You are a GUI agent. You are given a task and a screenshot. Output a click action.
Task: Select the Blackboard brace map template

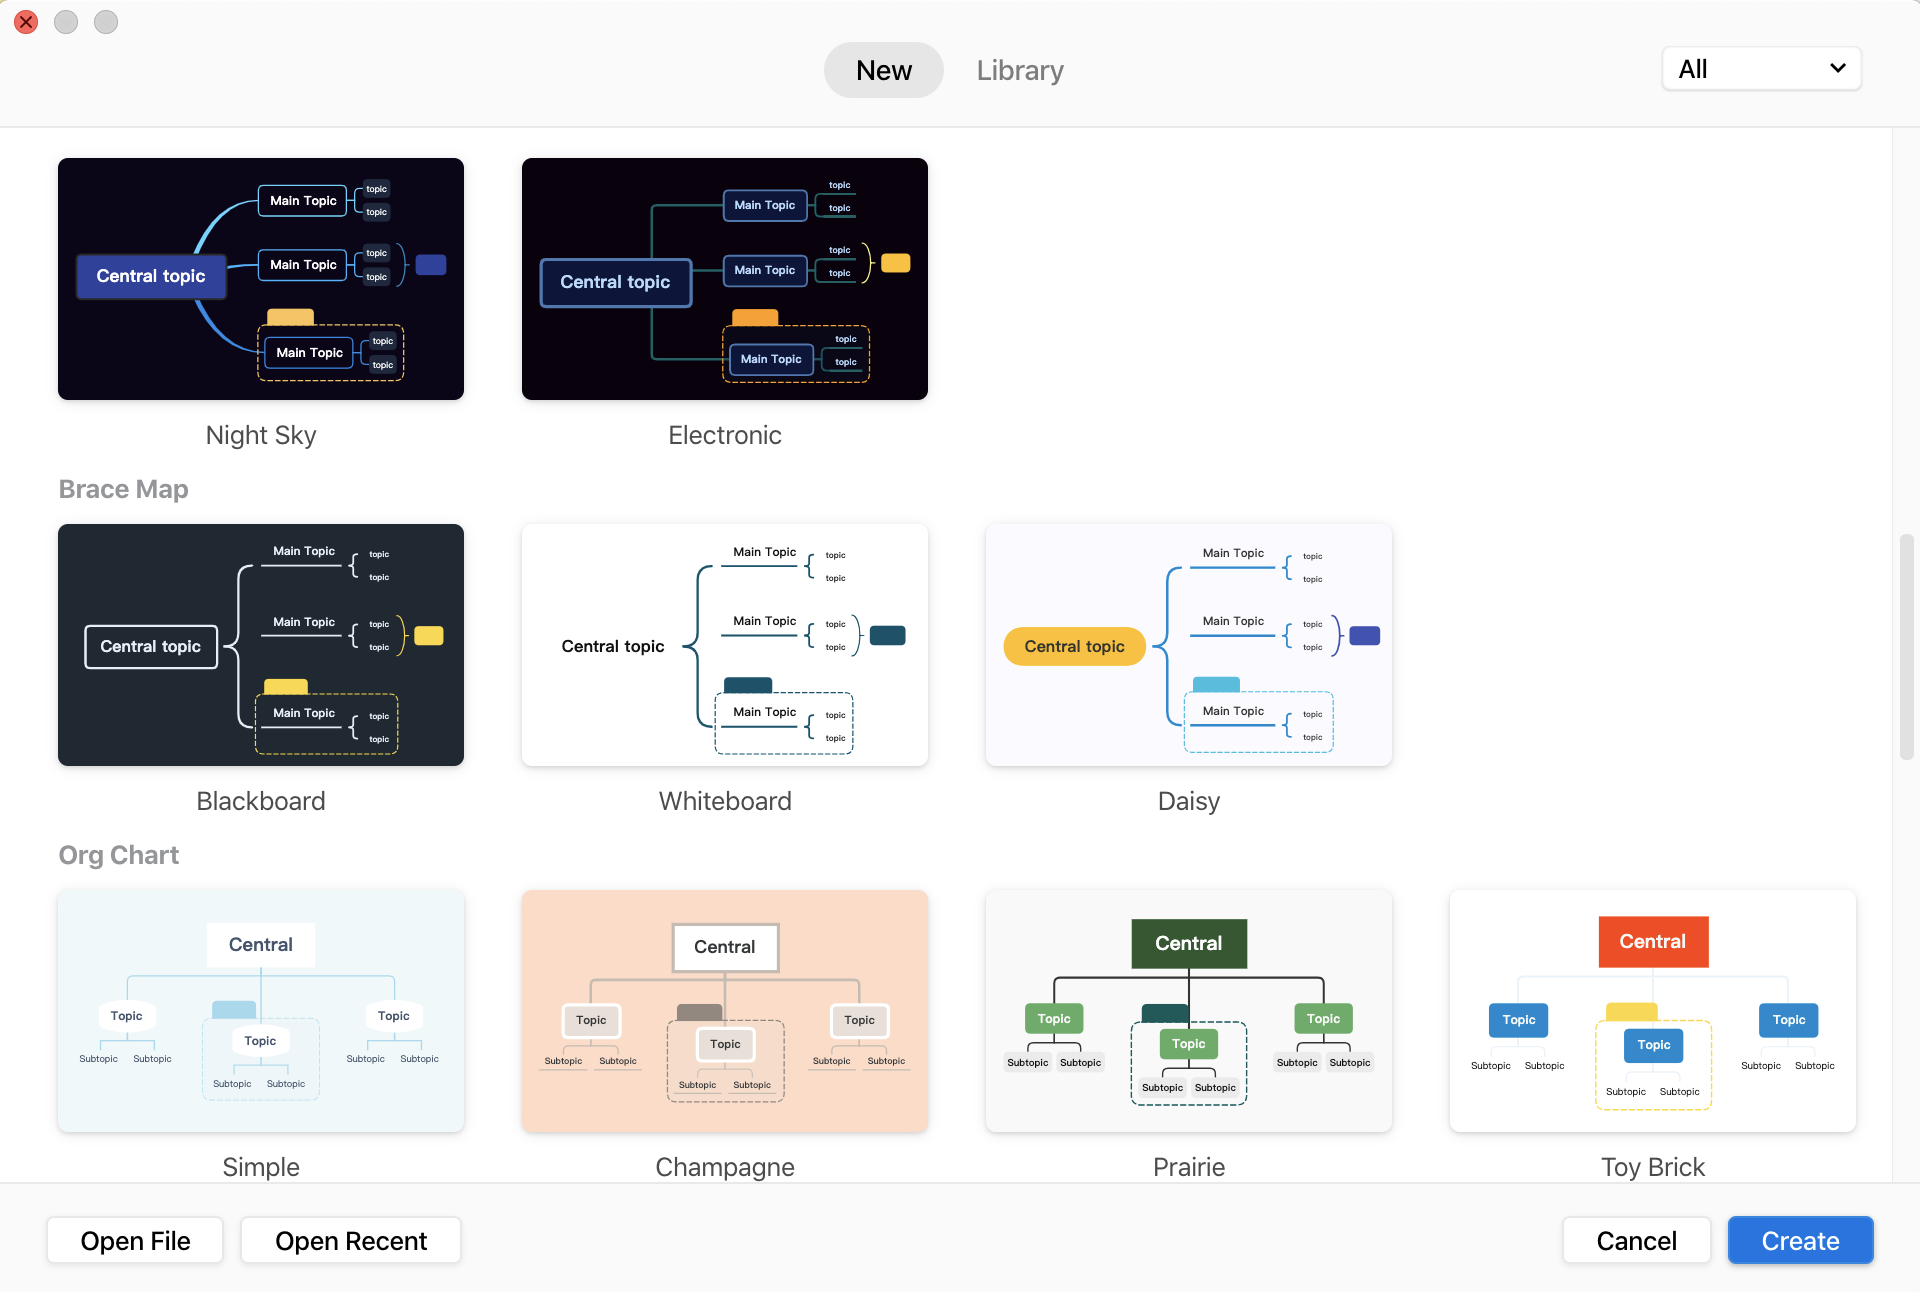261,646
